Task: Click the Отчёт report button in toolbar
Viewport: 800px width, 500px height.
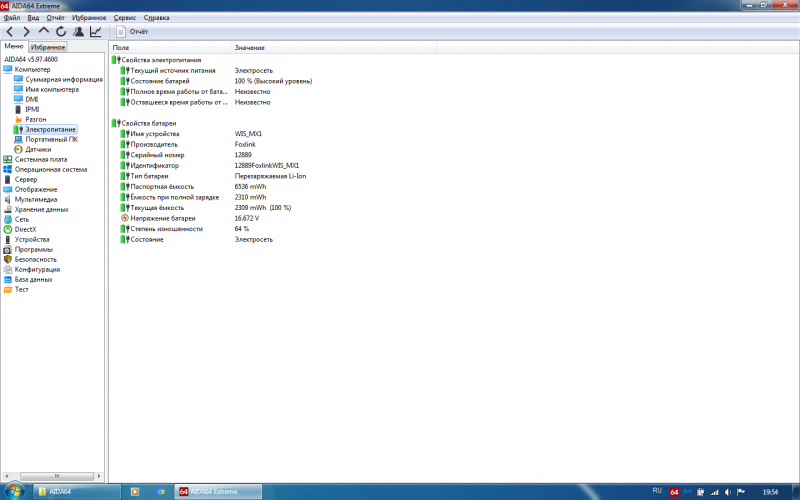Action: [x=132, y=32]
